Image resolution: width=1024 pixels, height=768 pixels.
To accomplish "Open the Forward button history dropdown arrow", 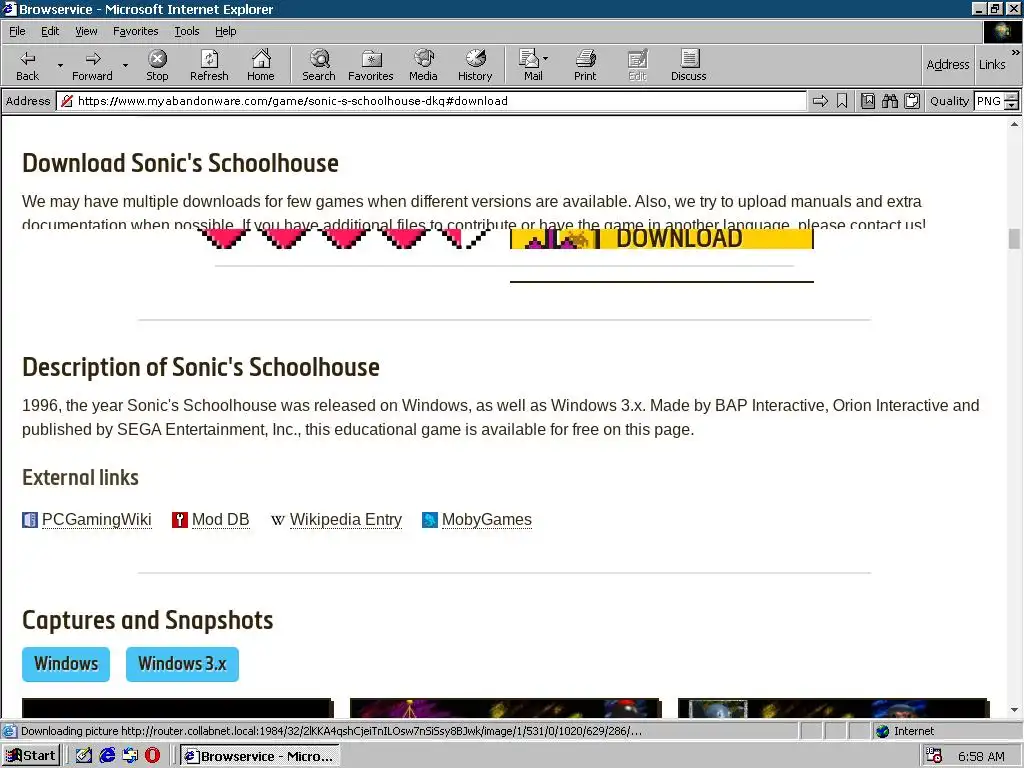I will click(125, 65).
